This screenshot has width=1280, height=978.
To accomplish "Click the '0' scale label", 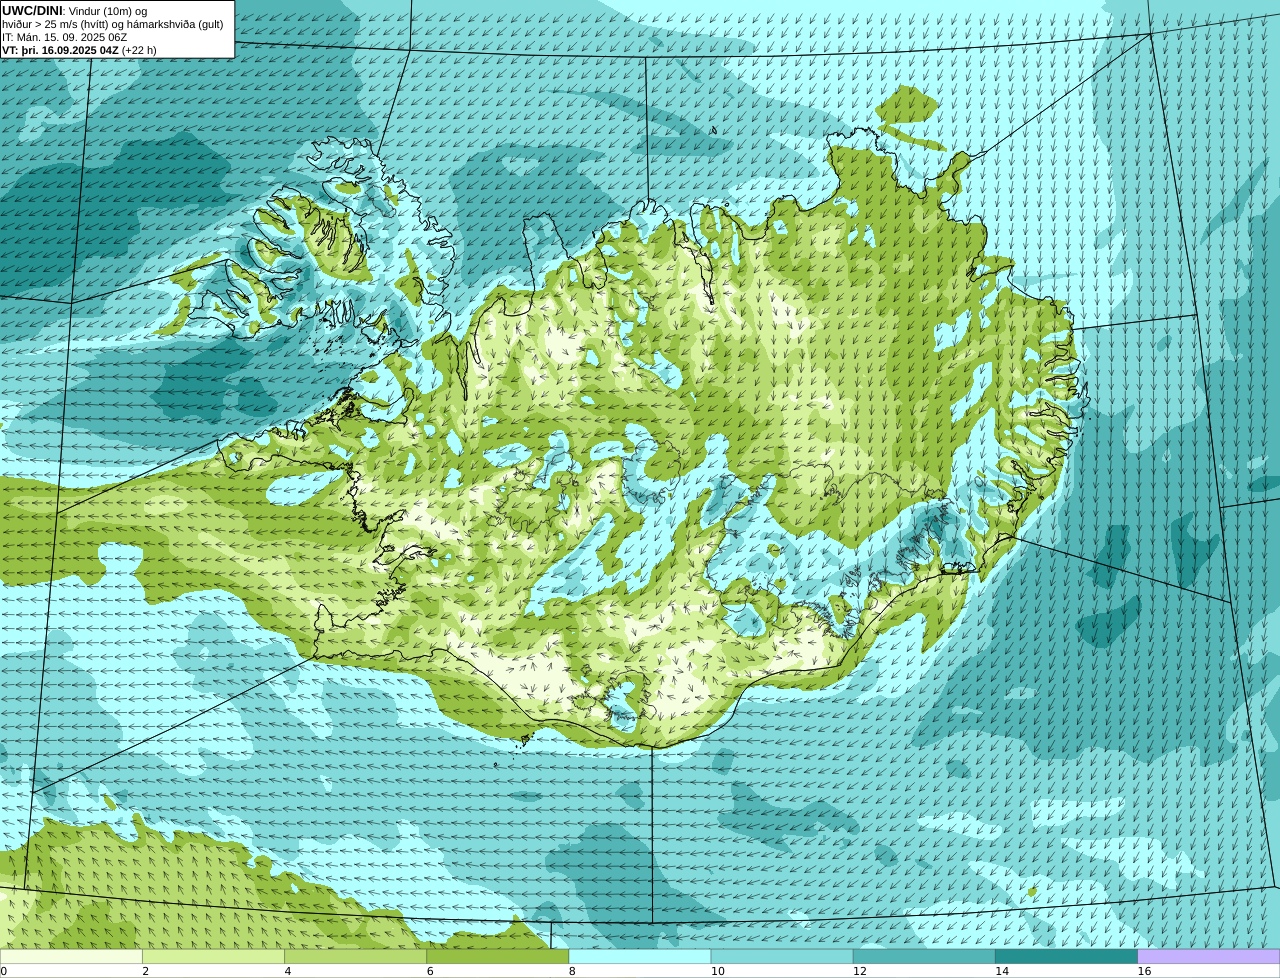I will click(x=3, y=971).
